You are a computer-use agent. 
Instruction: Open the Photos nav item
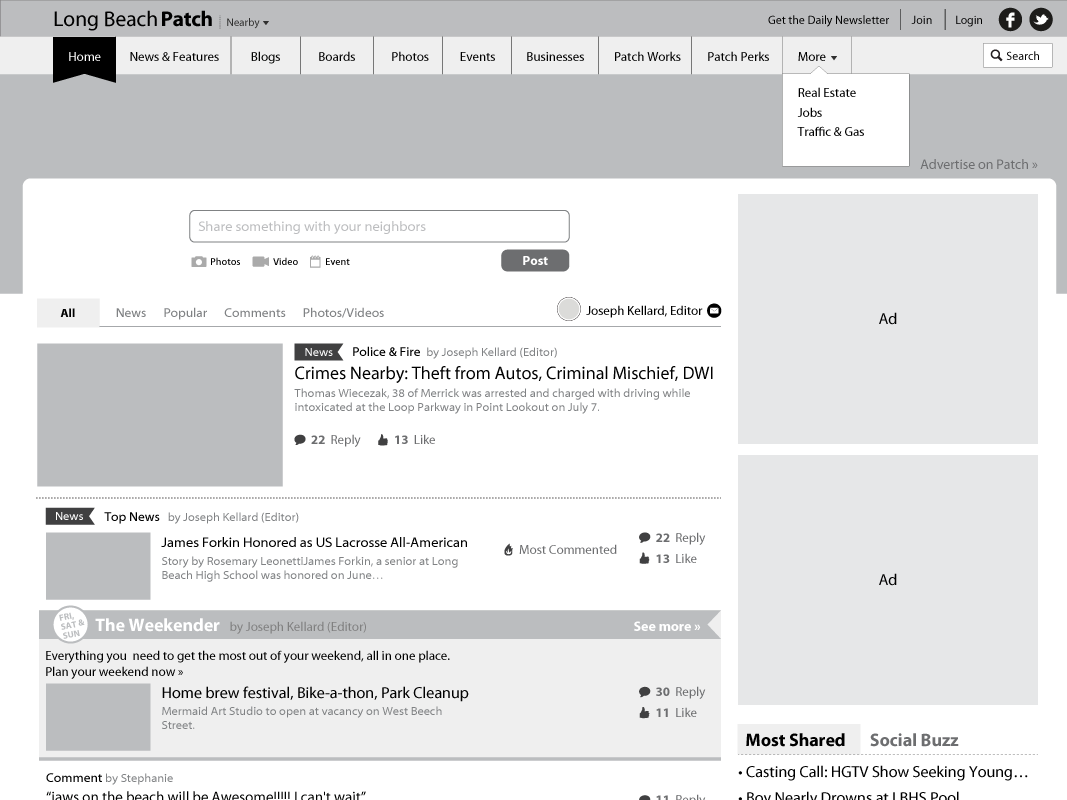[x=410, y=56]
